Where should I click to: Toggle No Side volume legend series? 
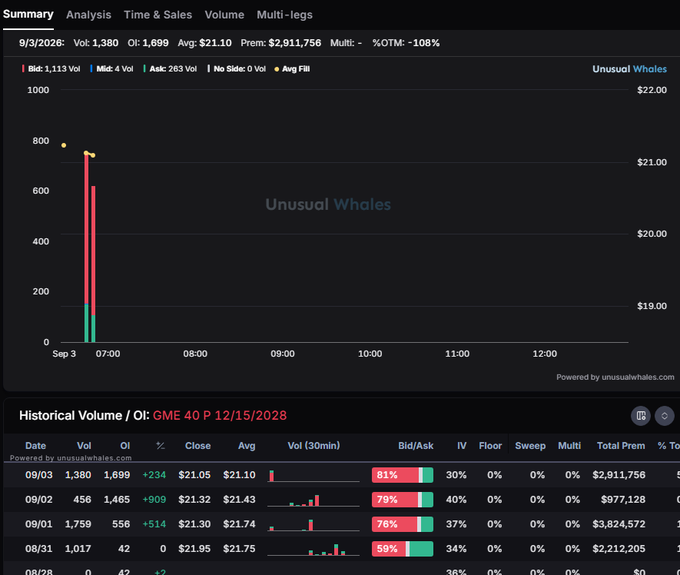(x=236, y=69)
